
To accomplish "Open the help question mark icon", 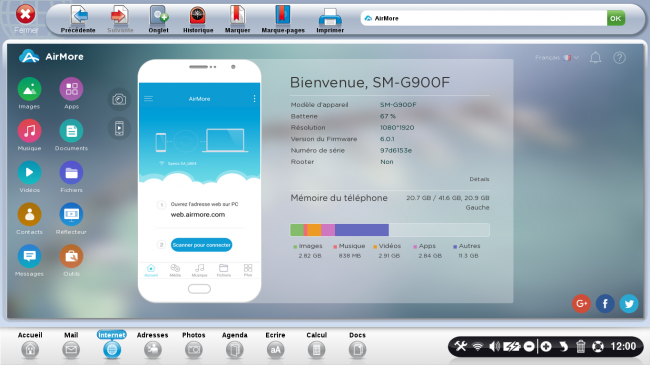I will pyautogui.click(x=619, y=58).
